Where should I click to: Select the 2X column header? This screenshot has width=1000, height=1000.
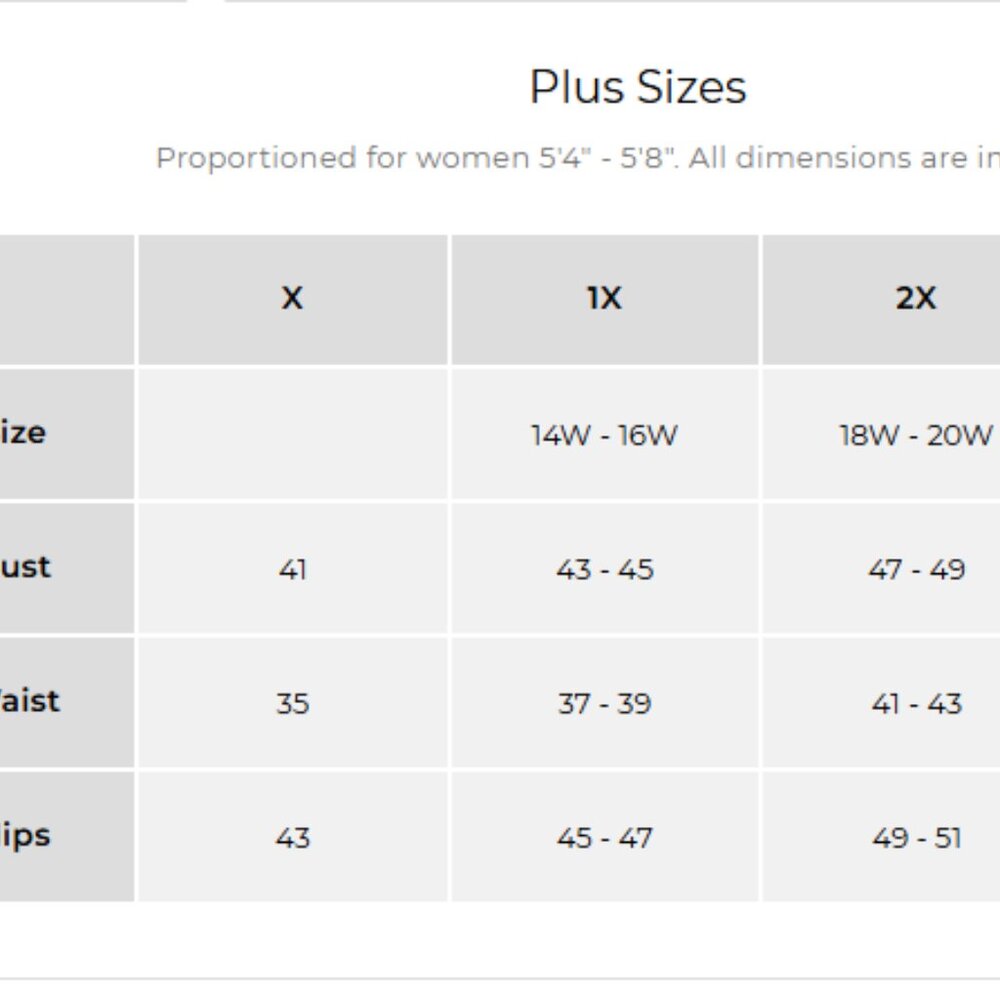coord(915,299)
